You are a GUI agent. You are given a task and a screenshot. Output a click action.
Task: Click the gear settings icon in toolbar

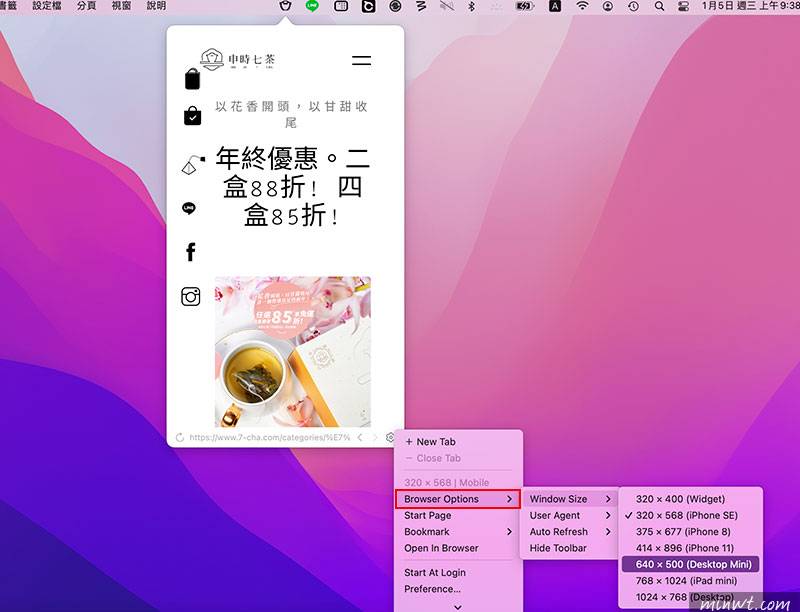(x=390, y=438)
